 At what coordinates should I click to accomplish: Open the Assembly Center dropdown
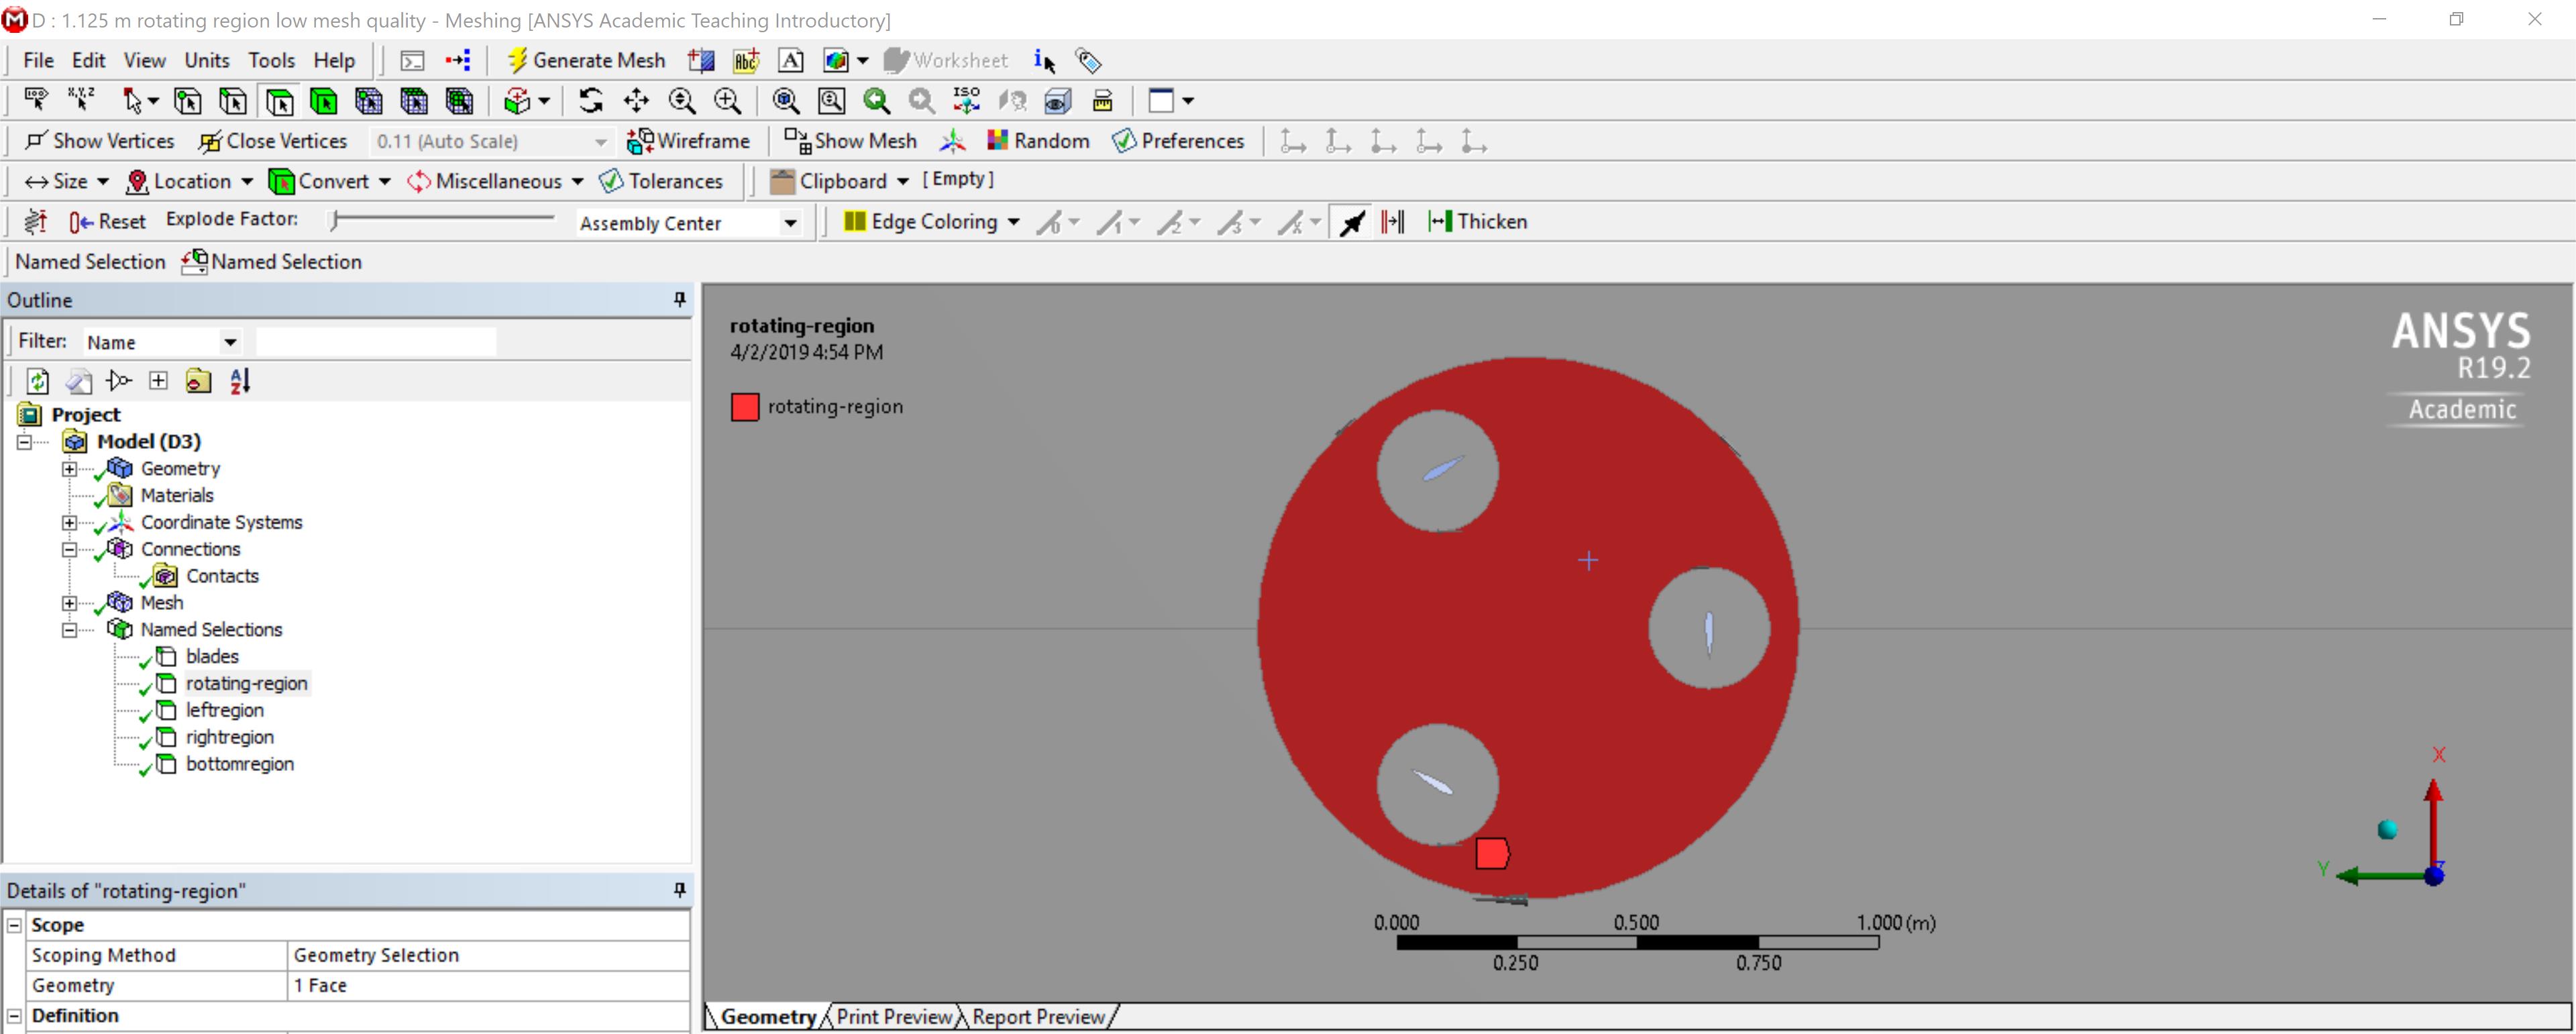[790, 222]
